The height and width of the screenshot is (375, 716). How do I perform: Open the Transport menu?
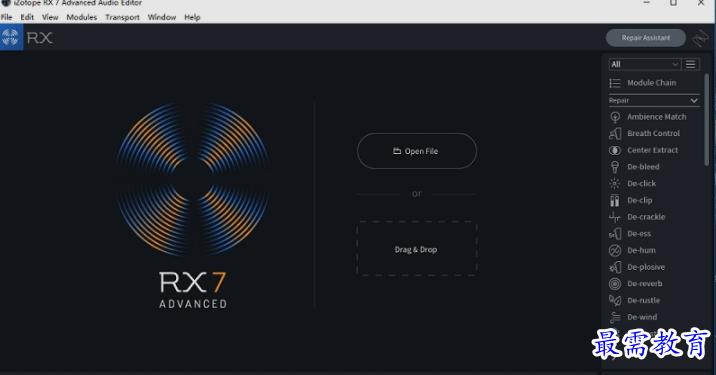[x=122, y=17]
